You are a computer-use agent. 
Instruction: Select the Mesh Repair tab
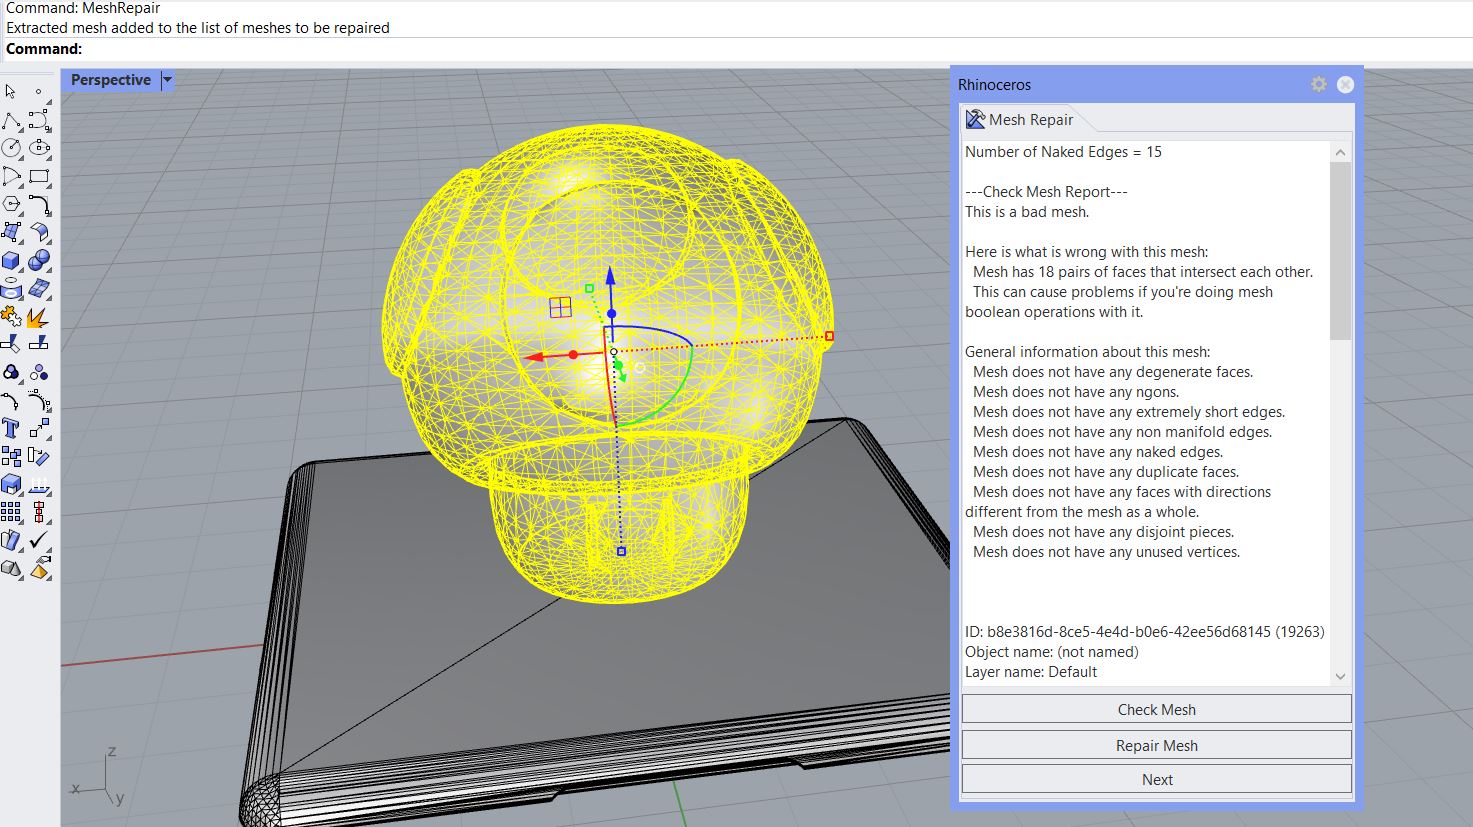pyautogui.click(x=1020, y=120)
